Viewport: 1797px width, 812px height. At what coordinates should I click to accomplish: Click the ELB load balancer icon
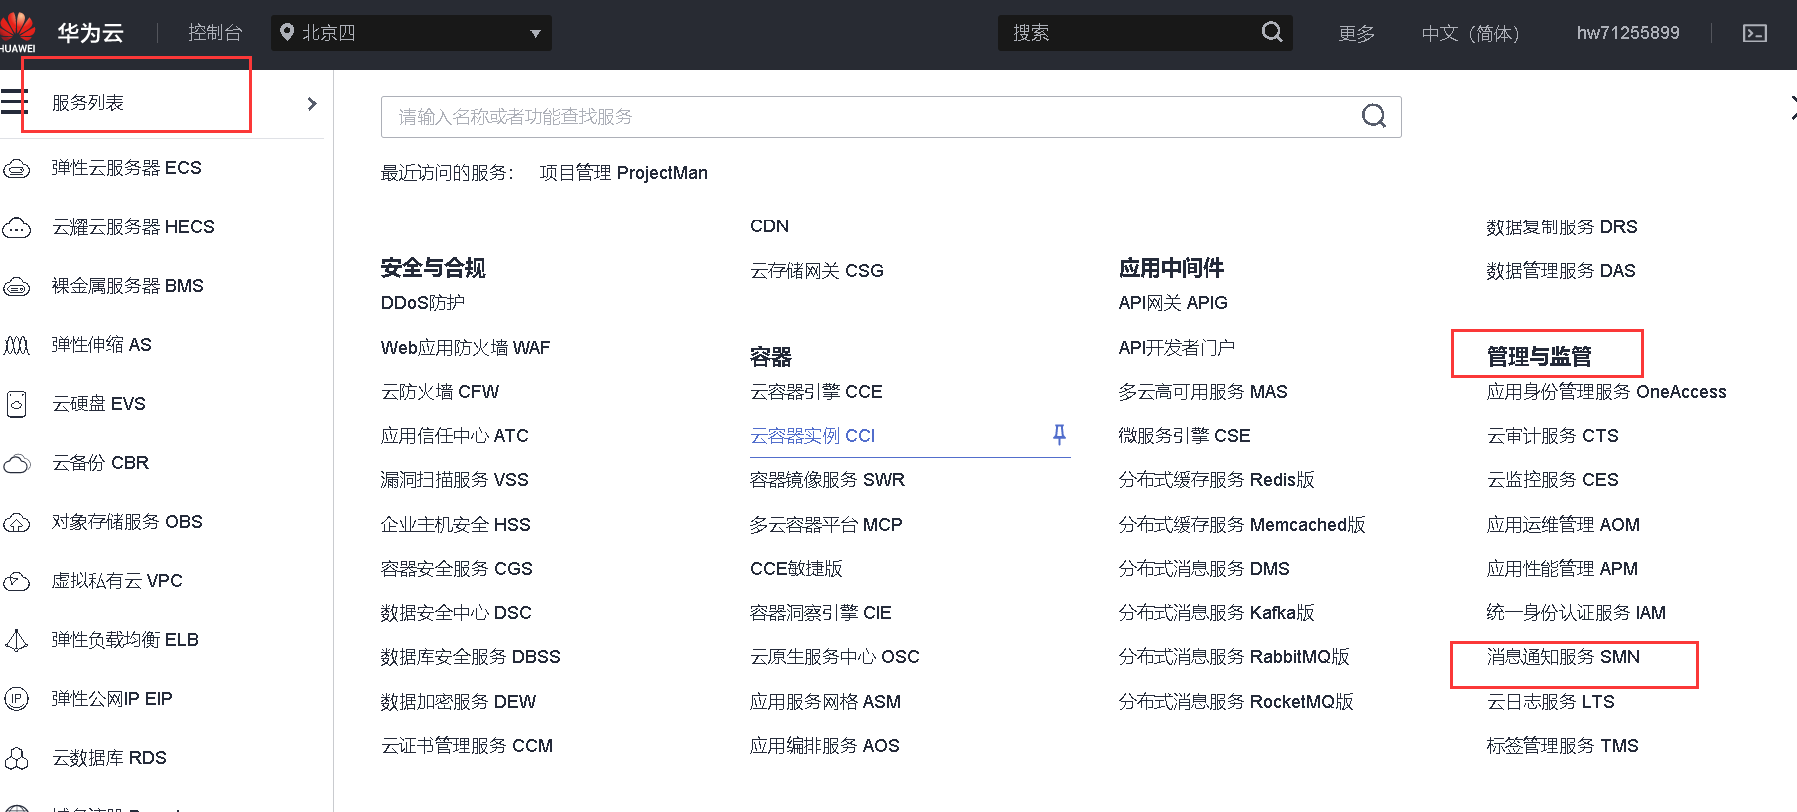[16, 640]
